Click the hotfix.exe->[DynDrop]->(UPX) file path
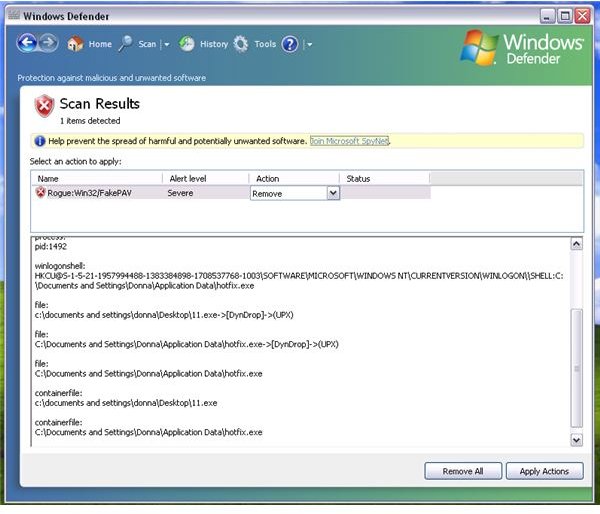Image resolution: width=600 pixels, height=514 pixels. (x=187, y=344)
